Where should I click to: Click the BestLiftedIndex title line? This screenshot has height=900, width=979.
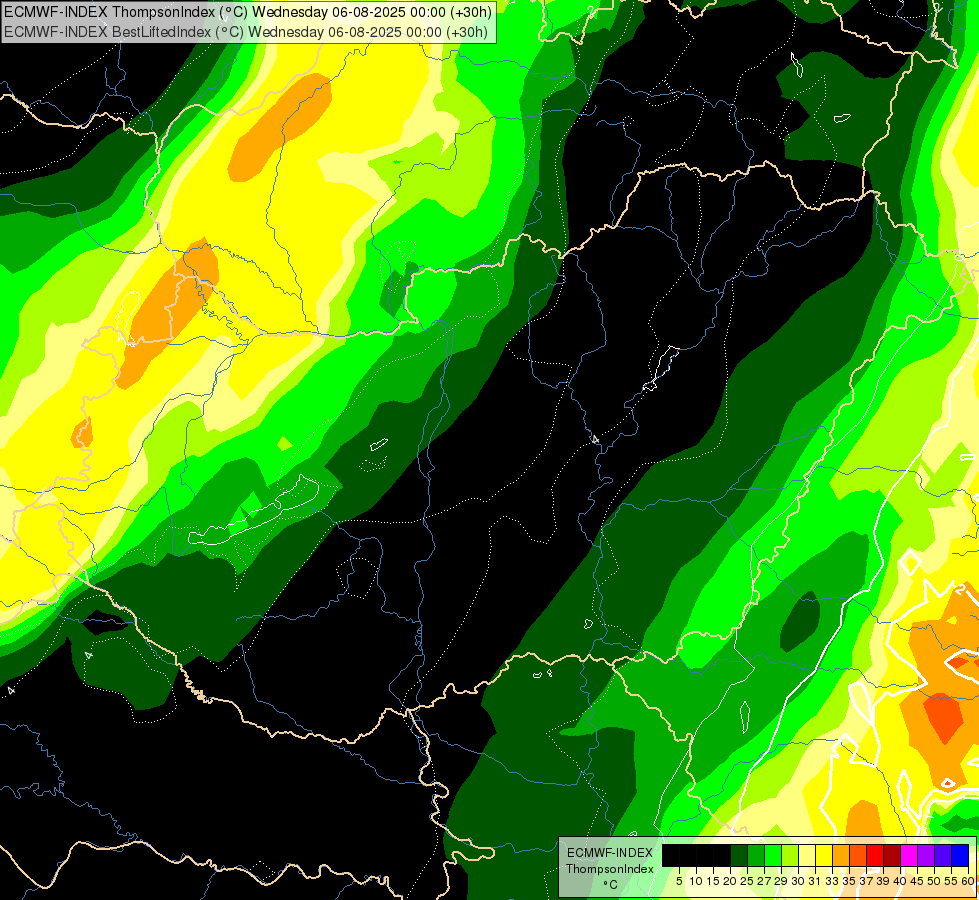[x=245, y=32]
